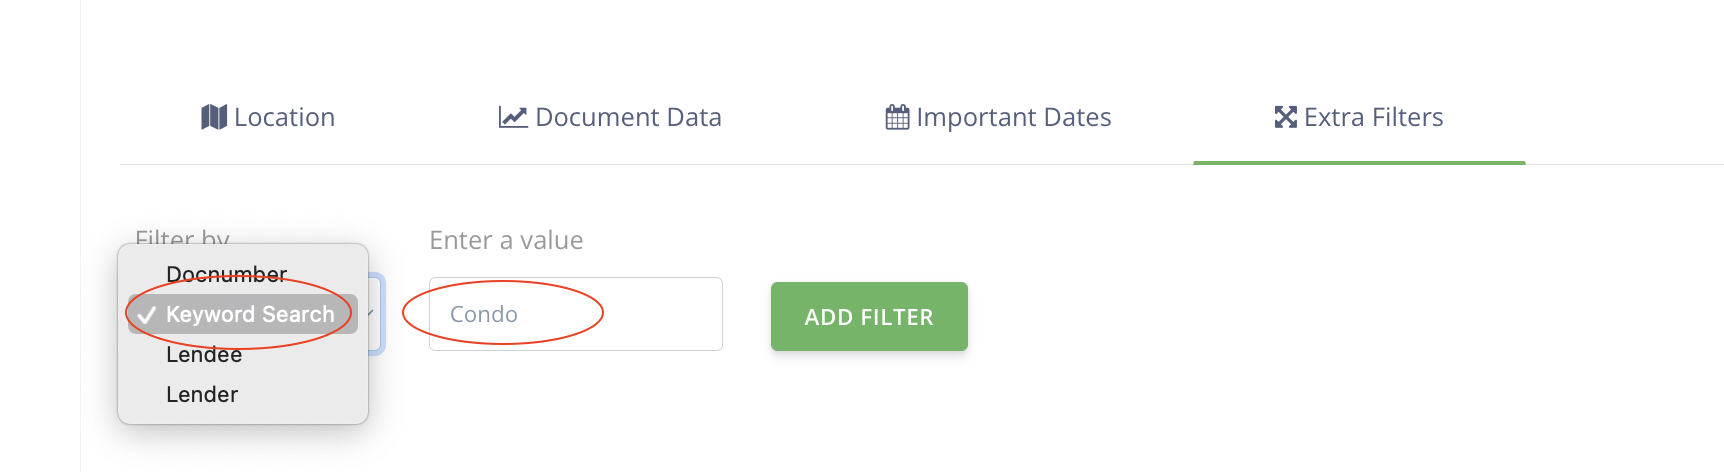
Task: Choose Docnumber from the filter list
Action: [226, 274]
